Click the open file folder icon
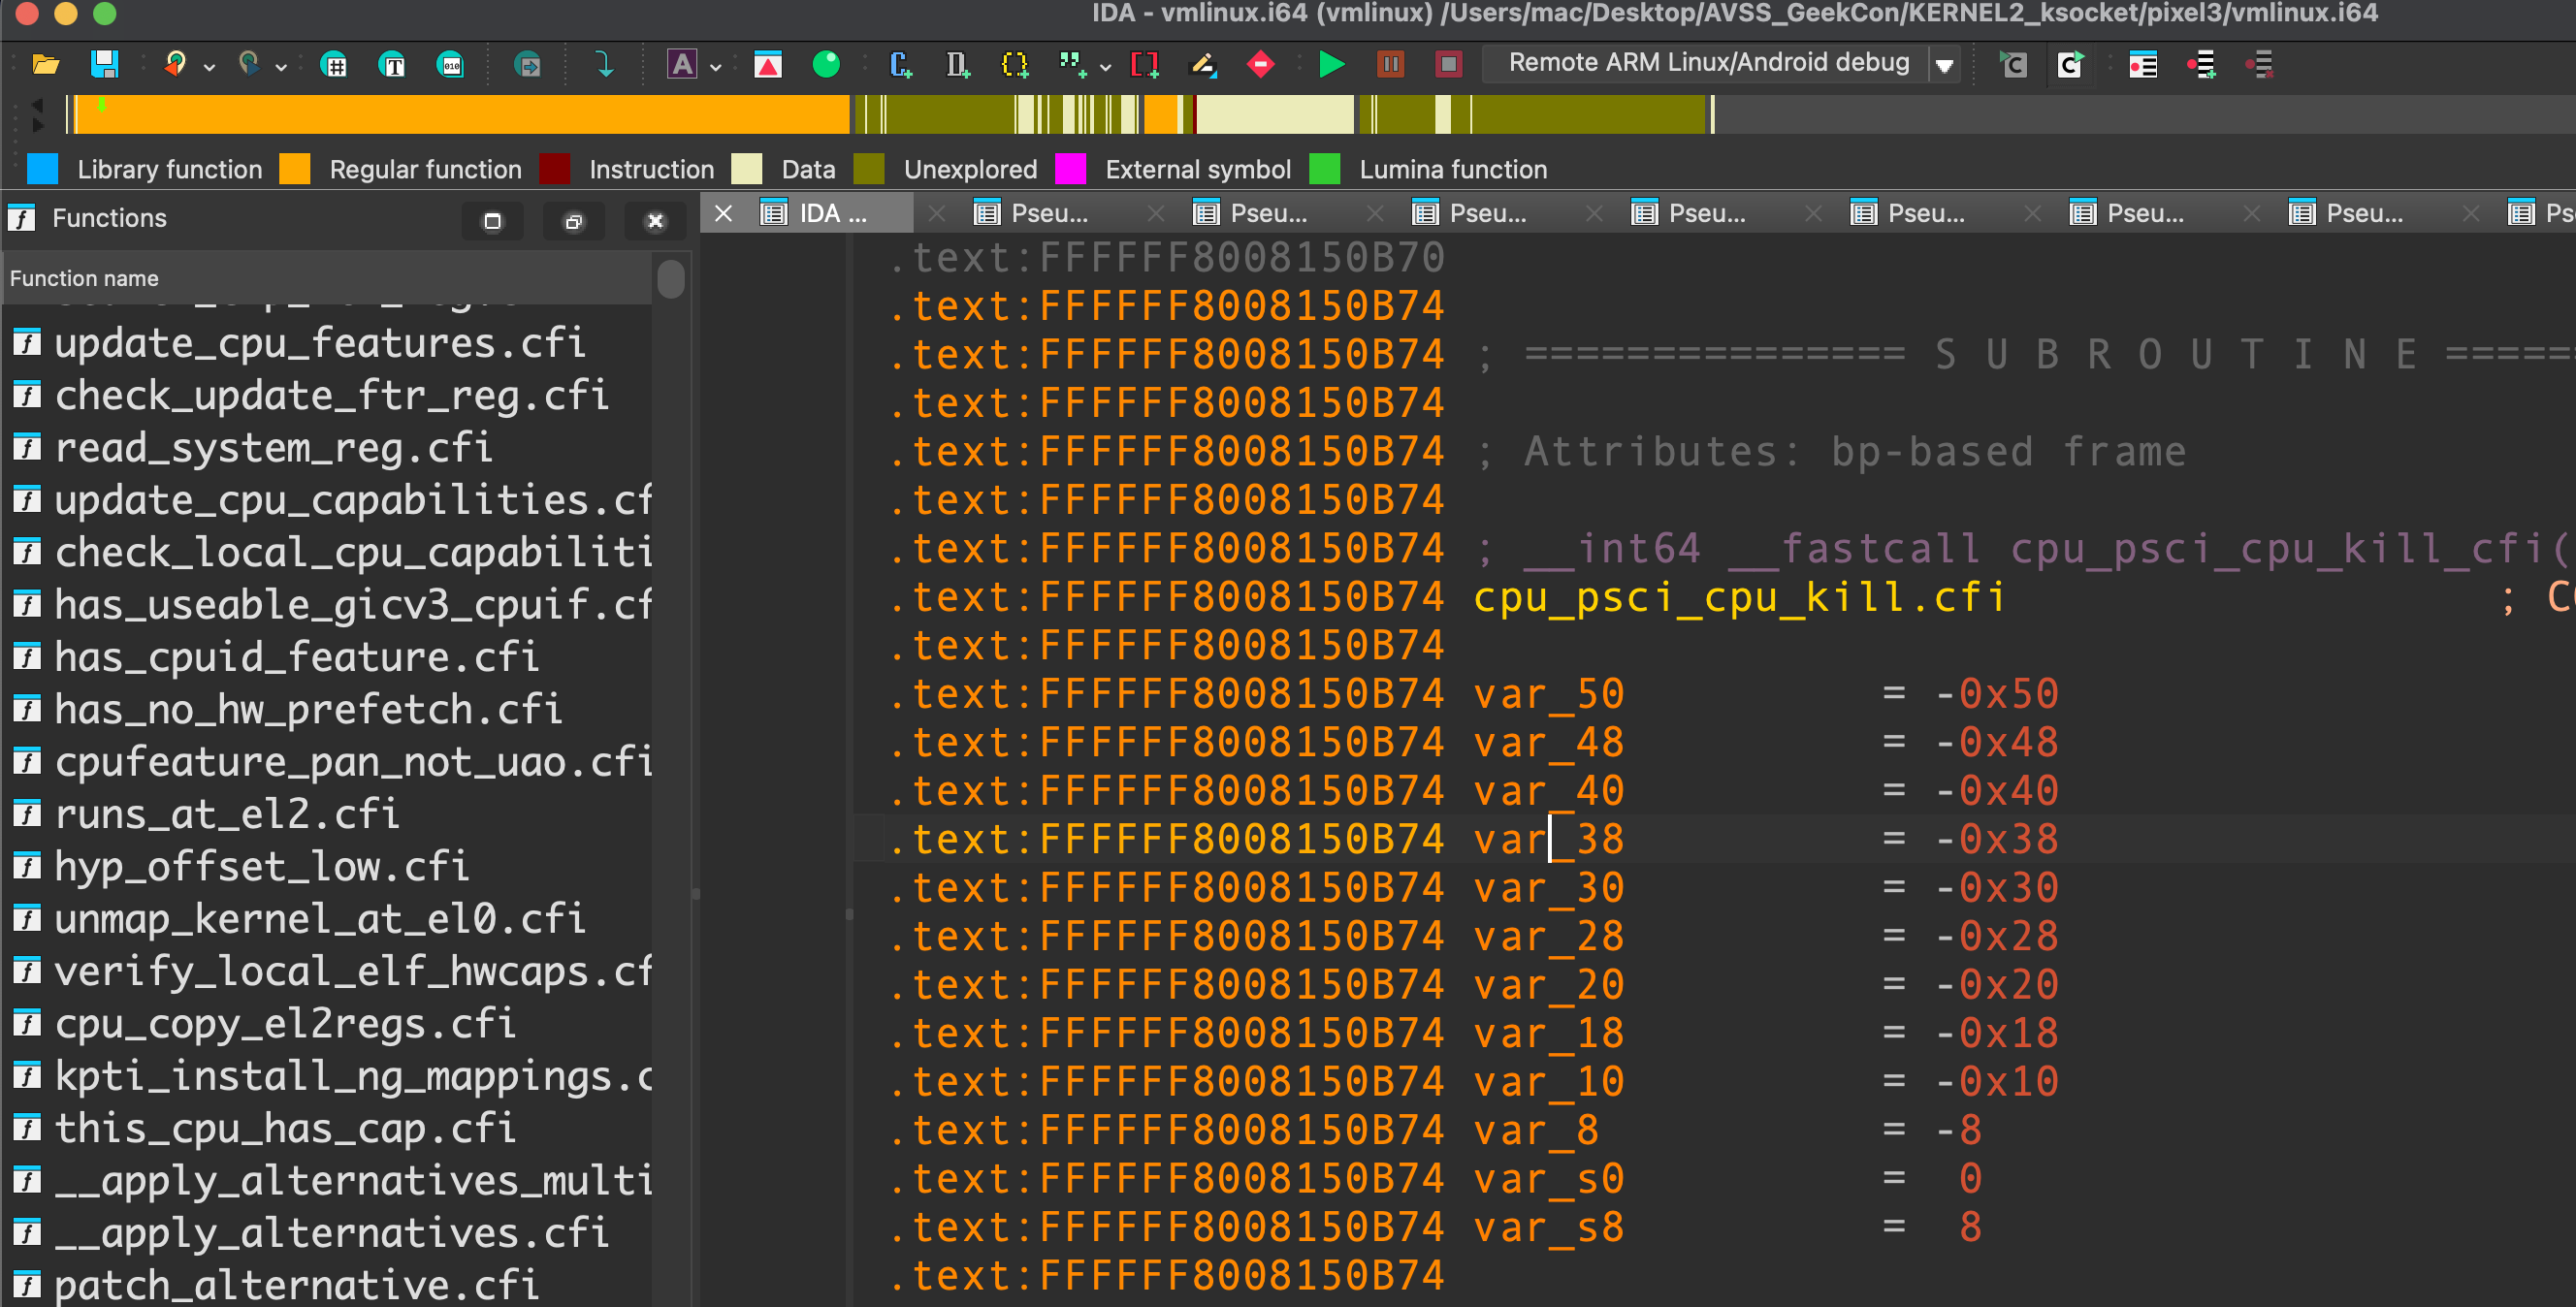 [x=46, y=65]
